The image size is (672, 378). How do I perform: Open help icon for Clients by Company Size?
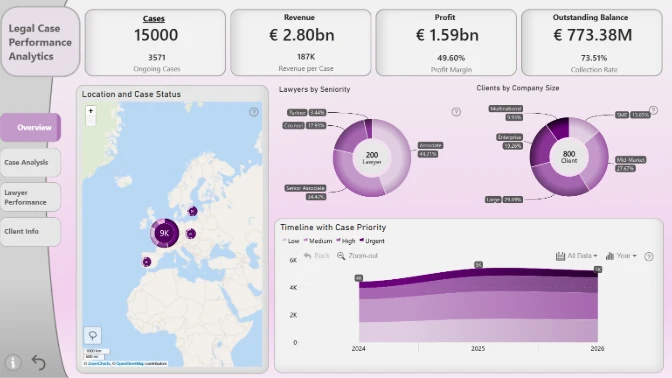point(653,110)
